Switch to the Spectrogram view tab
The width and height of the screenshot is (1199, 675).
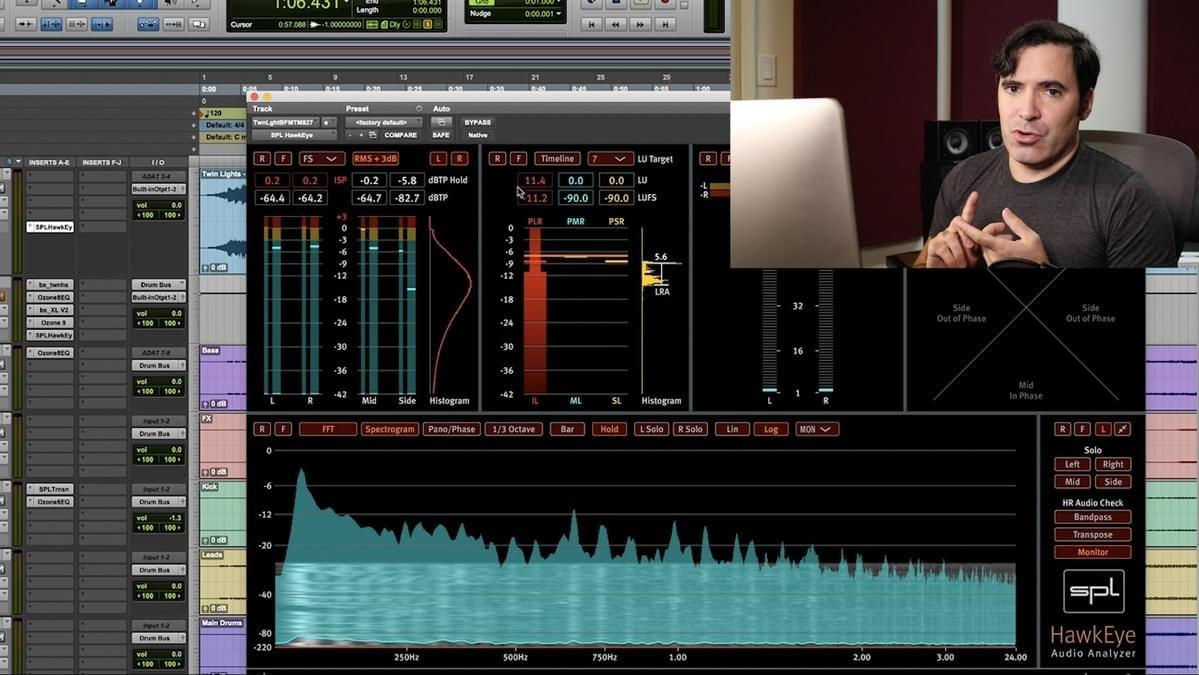pos(390,429)
